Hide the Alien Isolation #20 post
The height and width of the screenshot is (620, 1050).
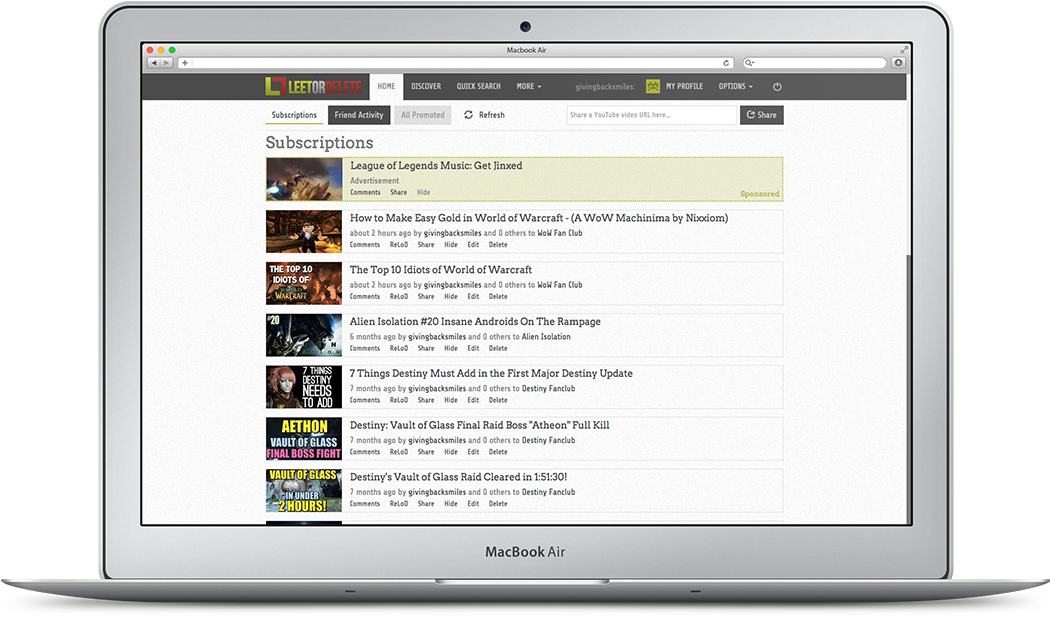pos(451,348)
